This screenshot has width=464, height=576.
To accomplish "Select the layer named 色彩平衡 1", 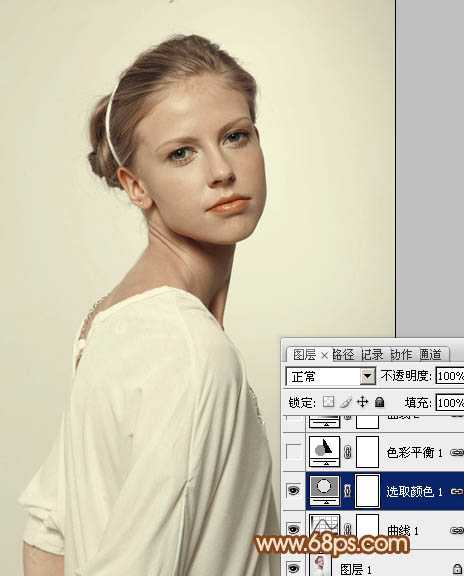I will click(415, 453).
